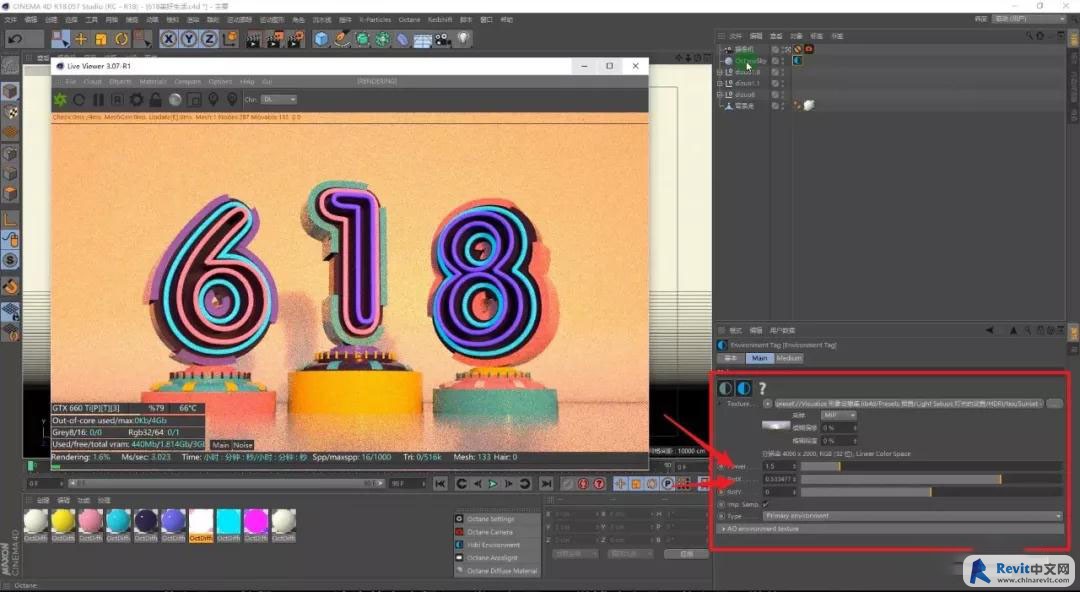Pause rendering in Live Viewer

click(x=98, y=100)
